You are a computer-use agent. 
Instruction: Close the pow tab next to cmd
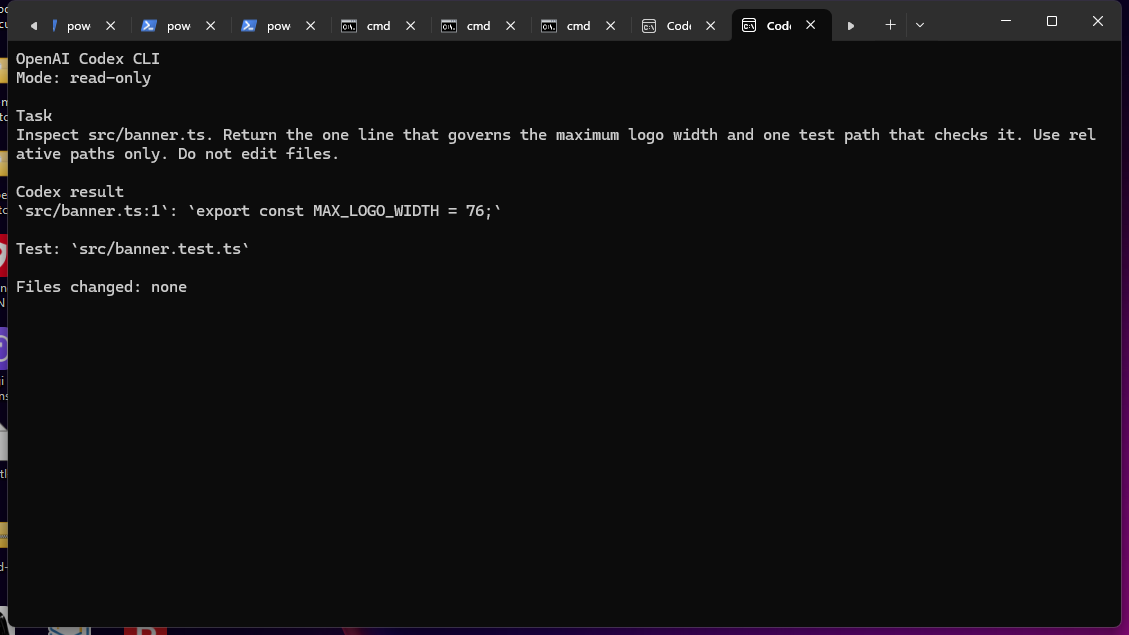310,25
